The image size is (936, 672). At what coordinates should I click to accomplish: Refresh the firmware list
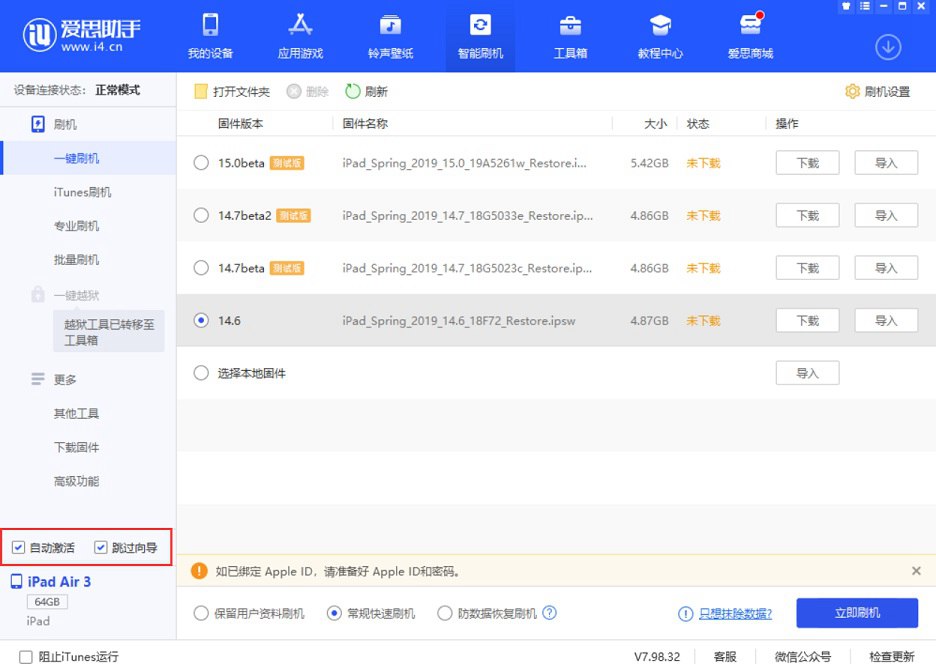pos(368,91)
